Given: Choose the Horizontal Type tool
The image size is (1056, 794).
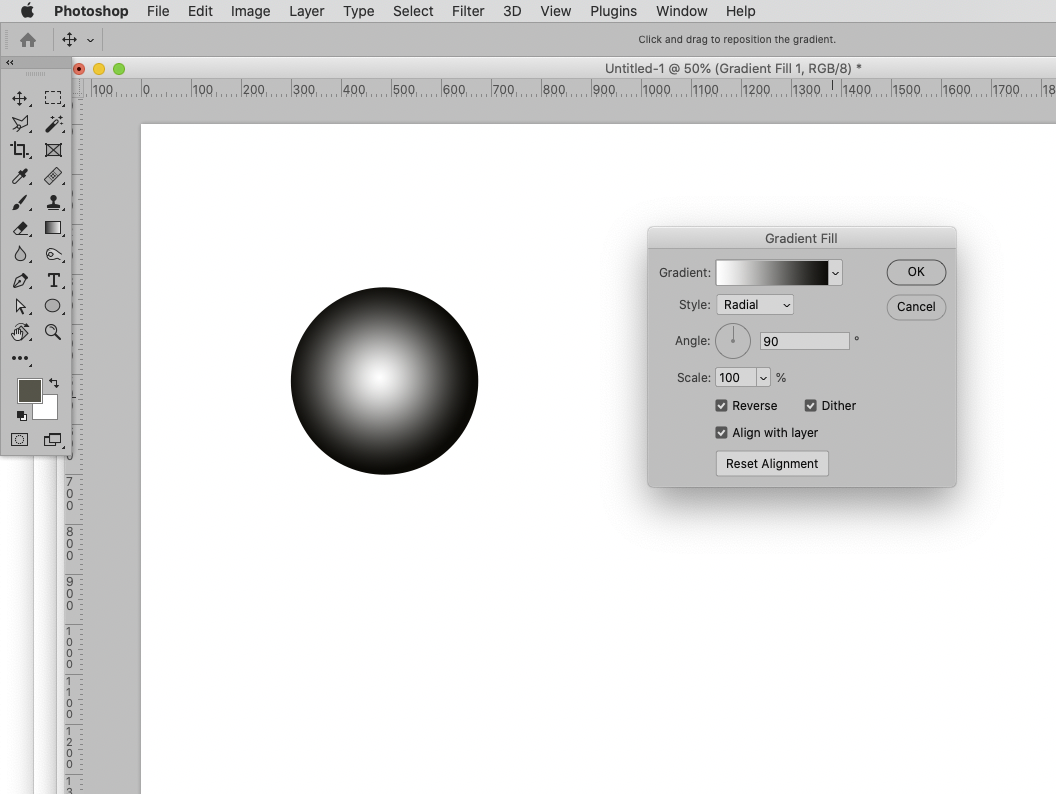Looking at the screenshot, I should pos(54,281).
